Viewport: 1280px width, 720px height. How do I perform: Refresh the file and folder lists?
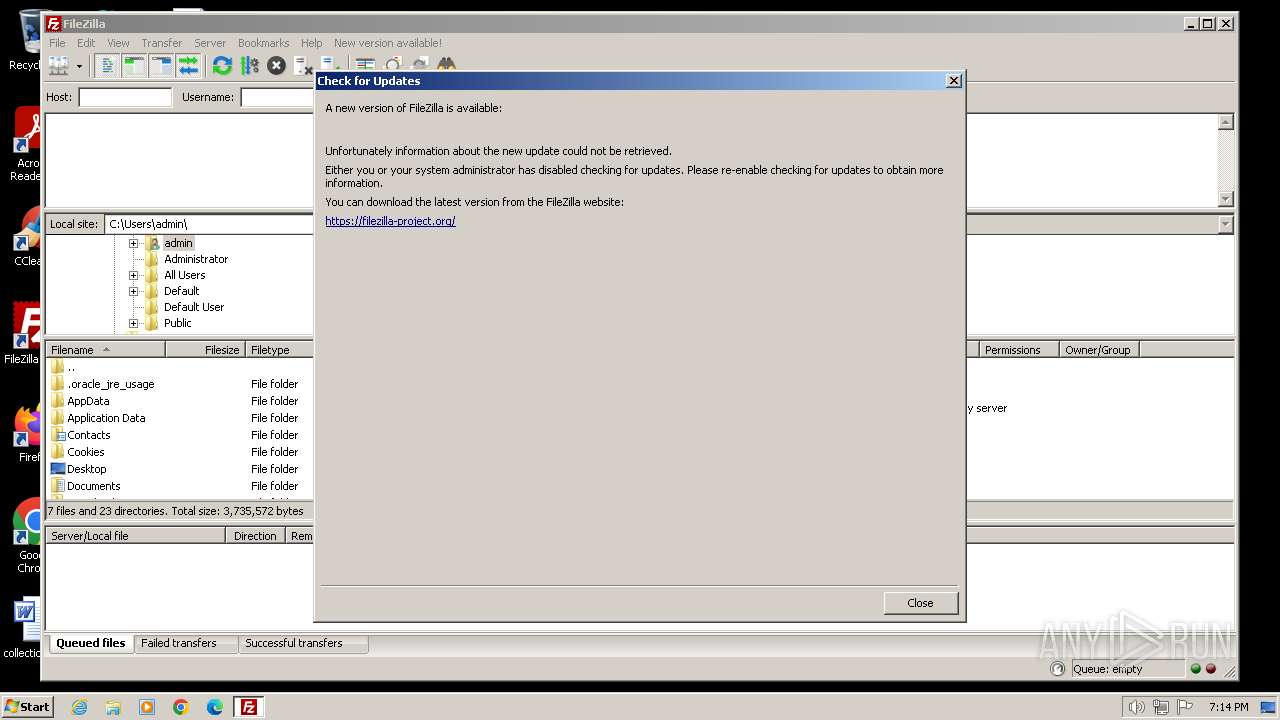tap(222, 66)
